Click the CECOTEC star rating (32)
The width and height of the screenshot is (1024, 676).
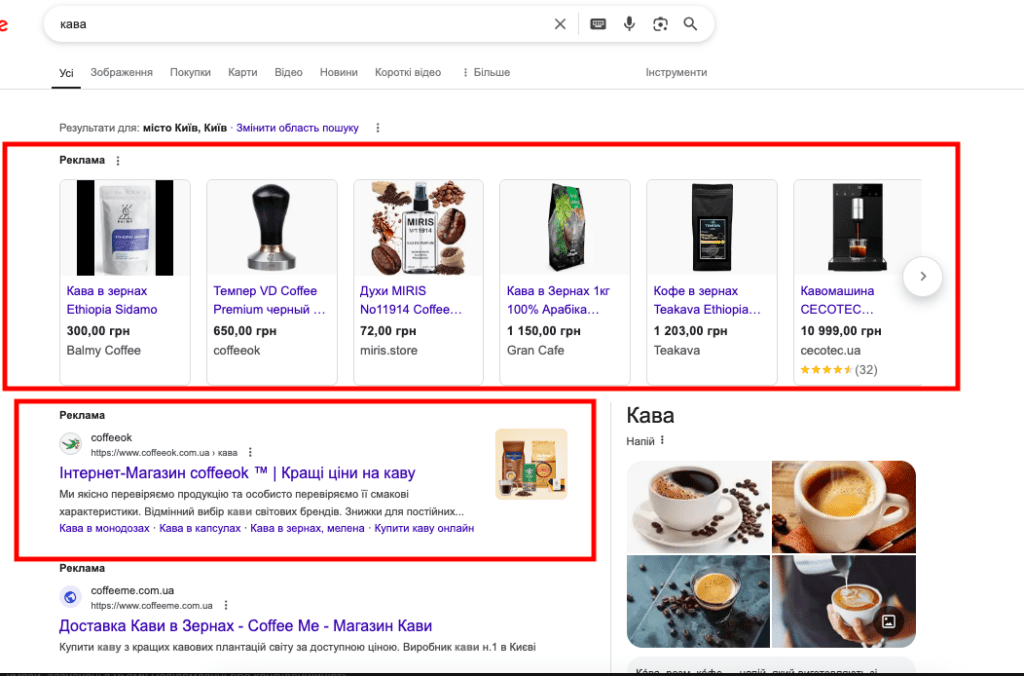[x=839, y=370]
